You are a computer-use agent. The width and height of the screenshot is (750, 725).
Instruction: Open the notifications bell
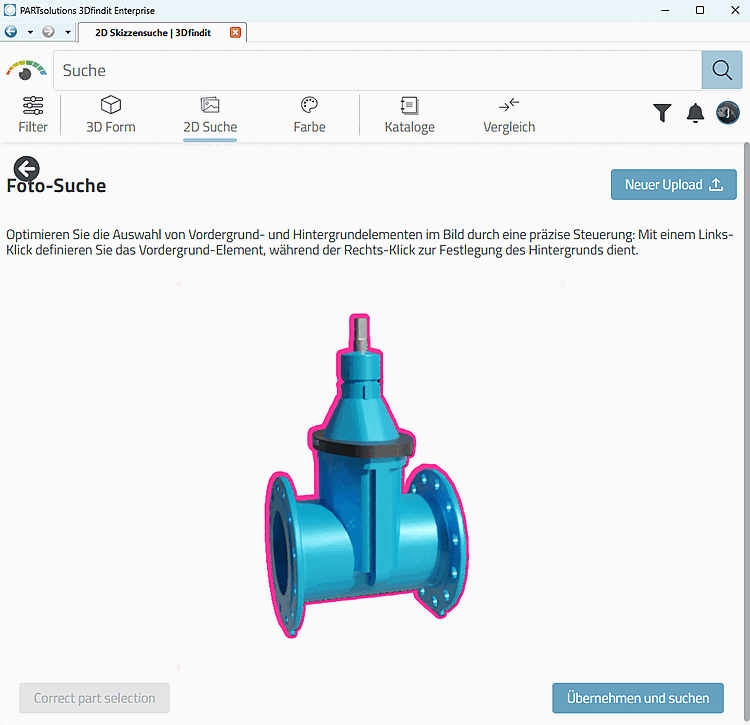[695, 113]
